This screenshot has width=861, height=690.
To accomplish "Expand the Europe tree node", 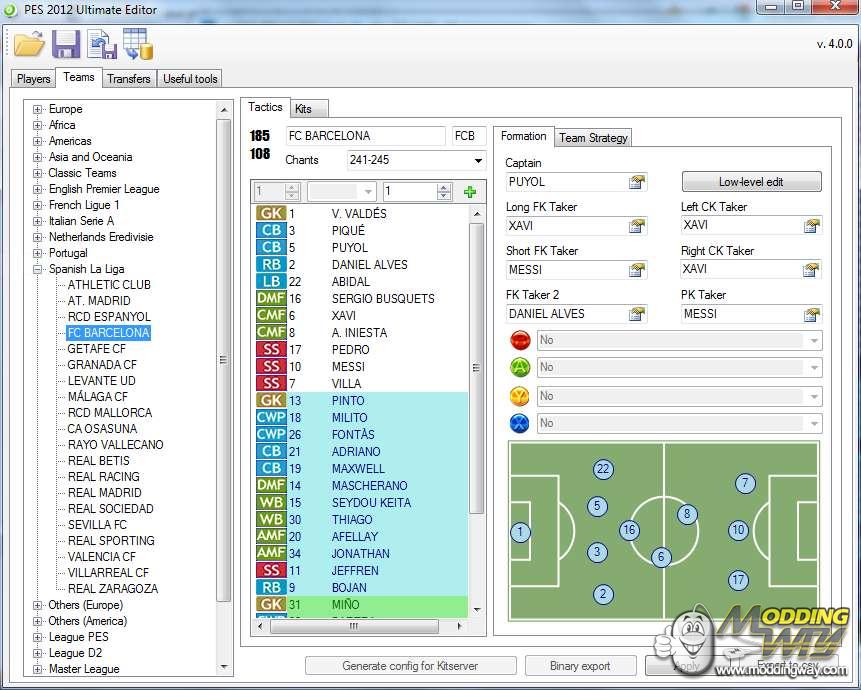I will point(38,109).
